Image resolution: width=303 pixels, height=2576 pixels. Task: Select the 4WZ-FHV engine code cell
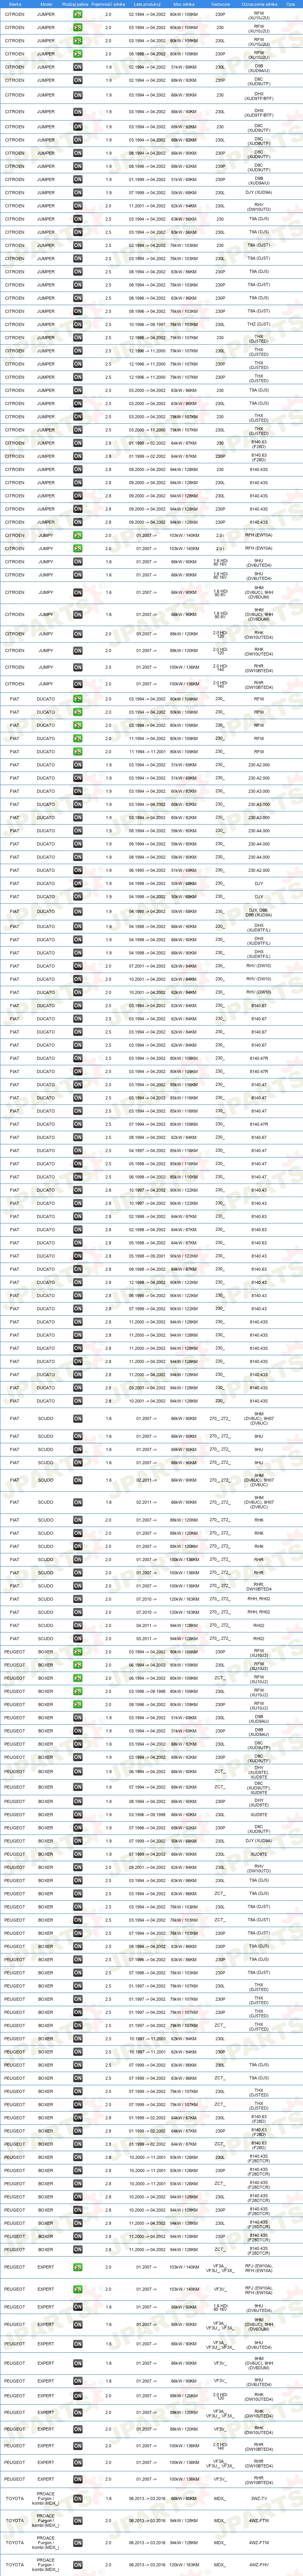(258, 2564)
